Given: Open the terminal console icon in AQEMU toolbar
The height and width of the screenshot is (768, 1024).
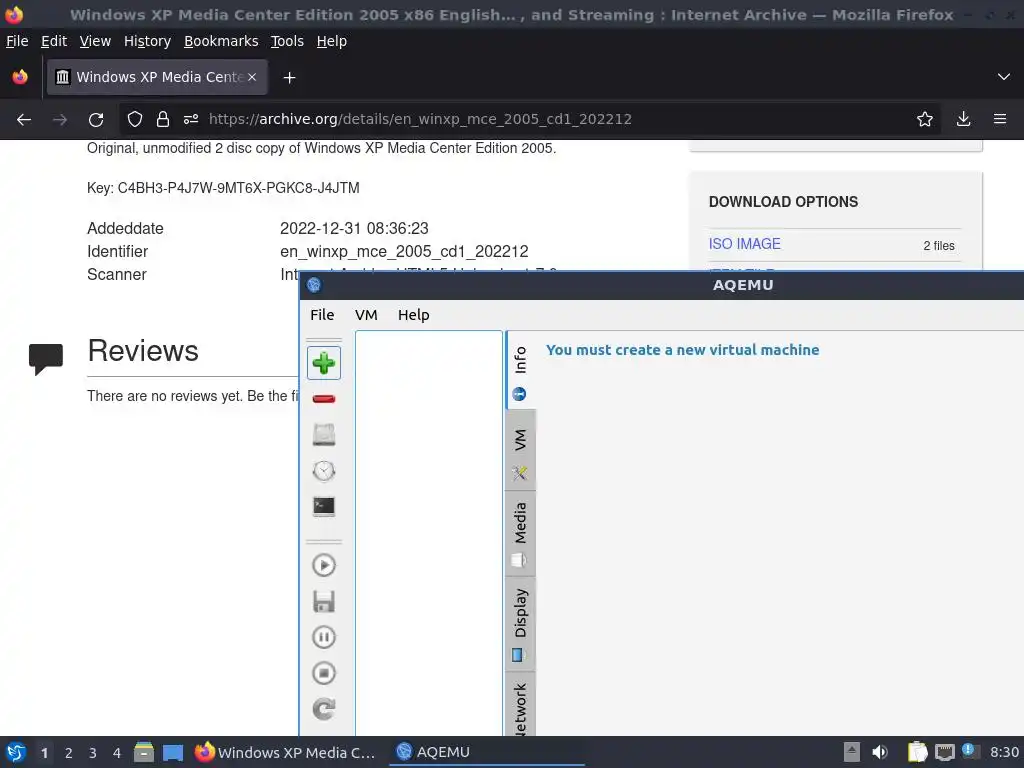Looking at the screenshot, I should click(324, 507).
